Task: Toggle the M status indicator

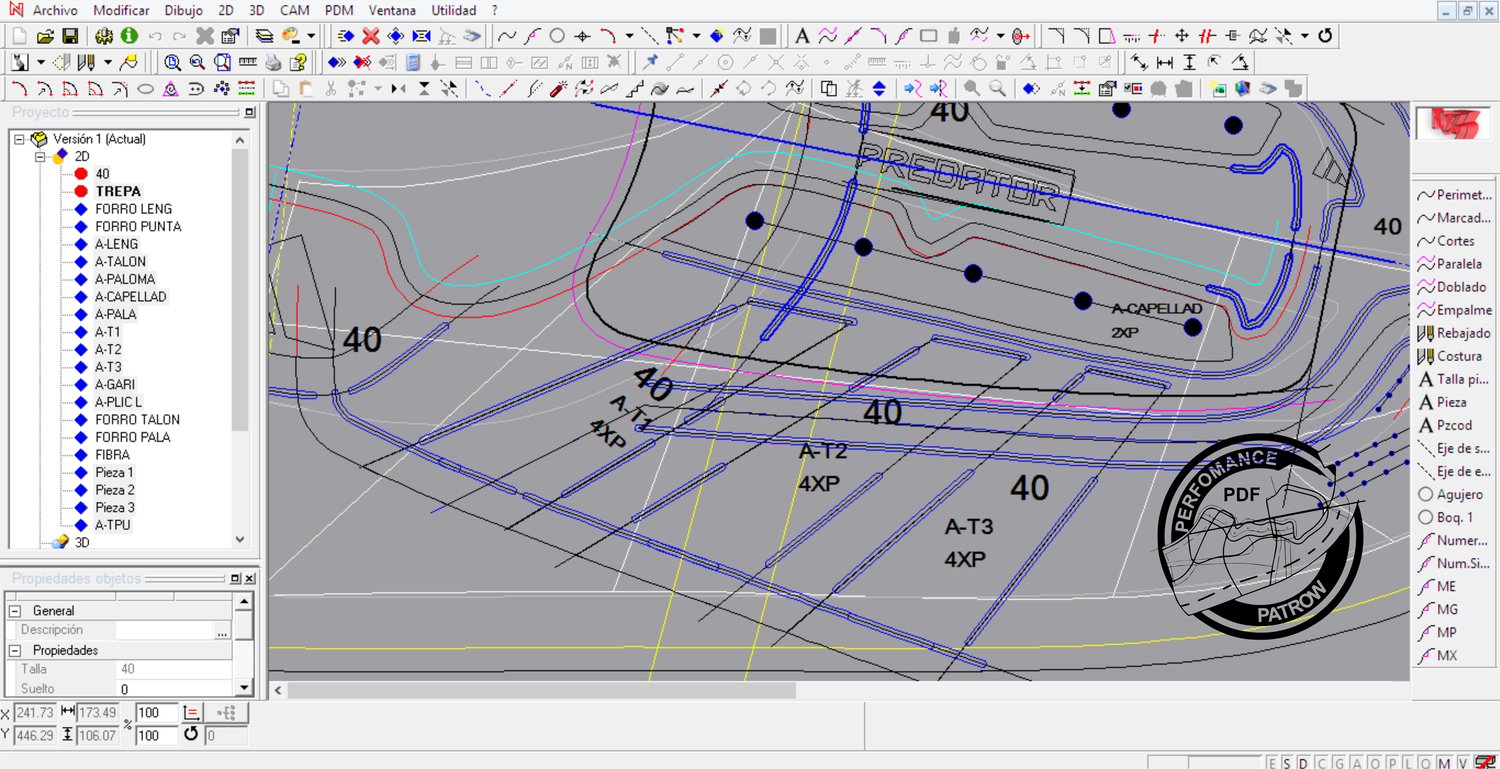Action: pos(1444,763)
